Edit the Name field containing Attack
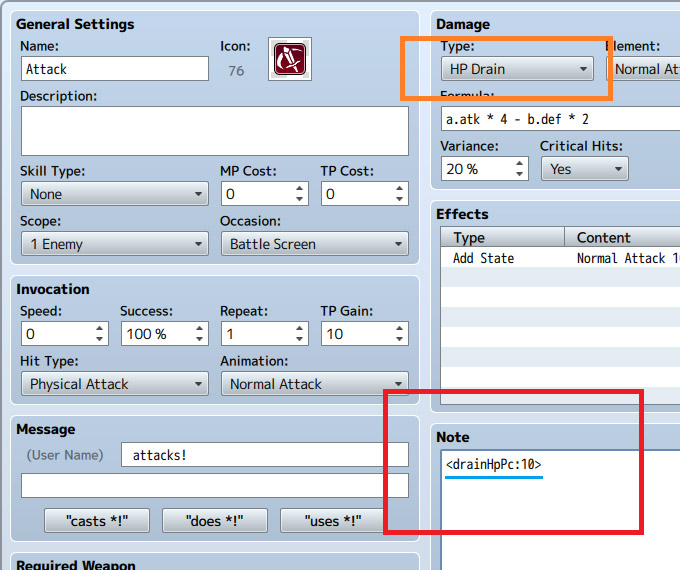Screen dimensions: 680x570 tap(115, 69)
